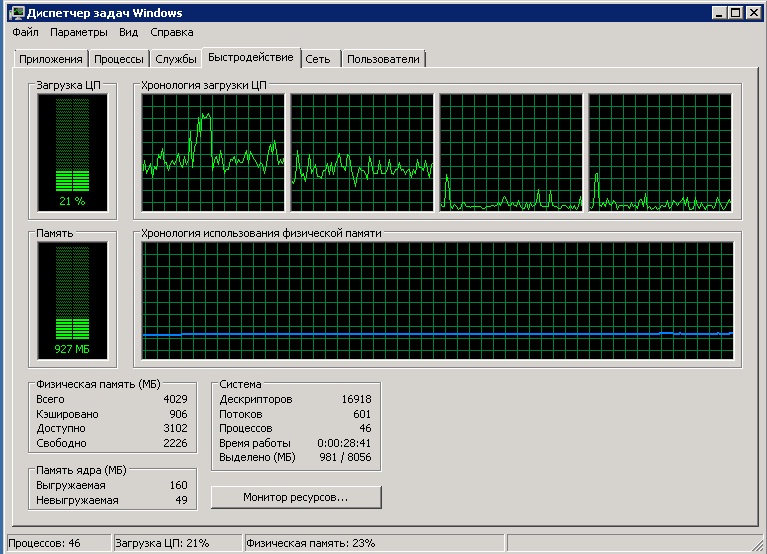Switch to the Пользователи tab
Screen dimensions: 767x554
point(384,59)
